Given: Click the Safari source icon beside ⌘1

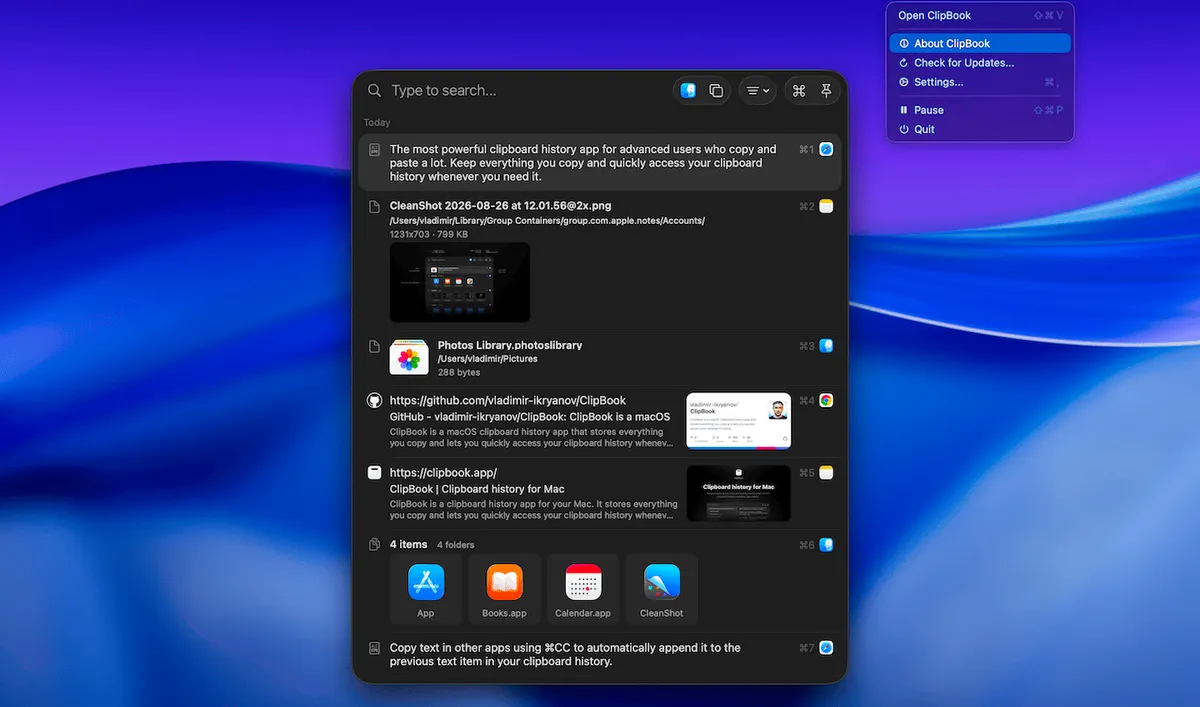Looking at the screenshot, I should coord(826,149).
